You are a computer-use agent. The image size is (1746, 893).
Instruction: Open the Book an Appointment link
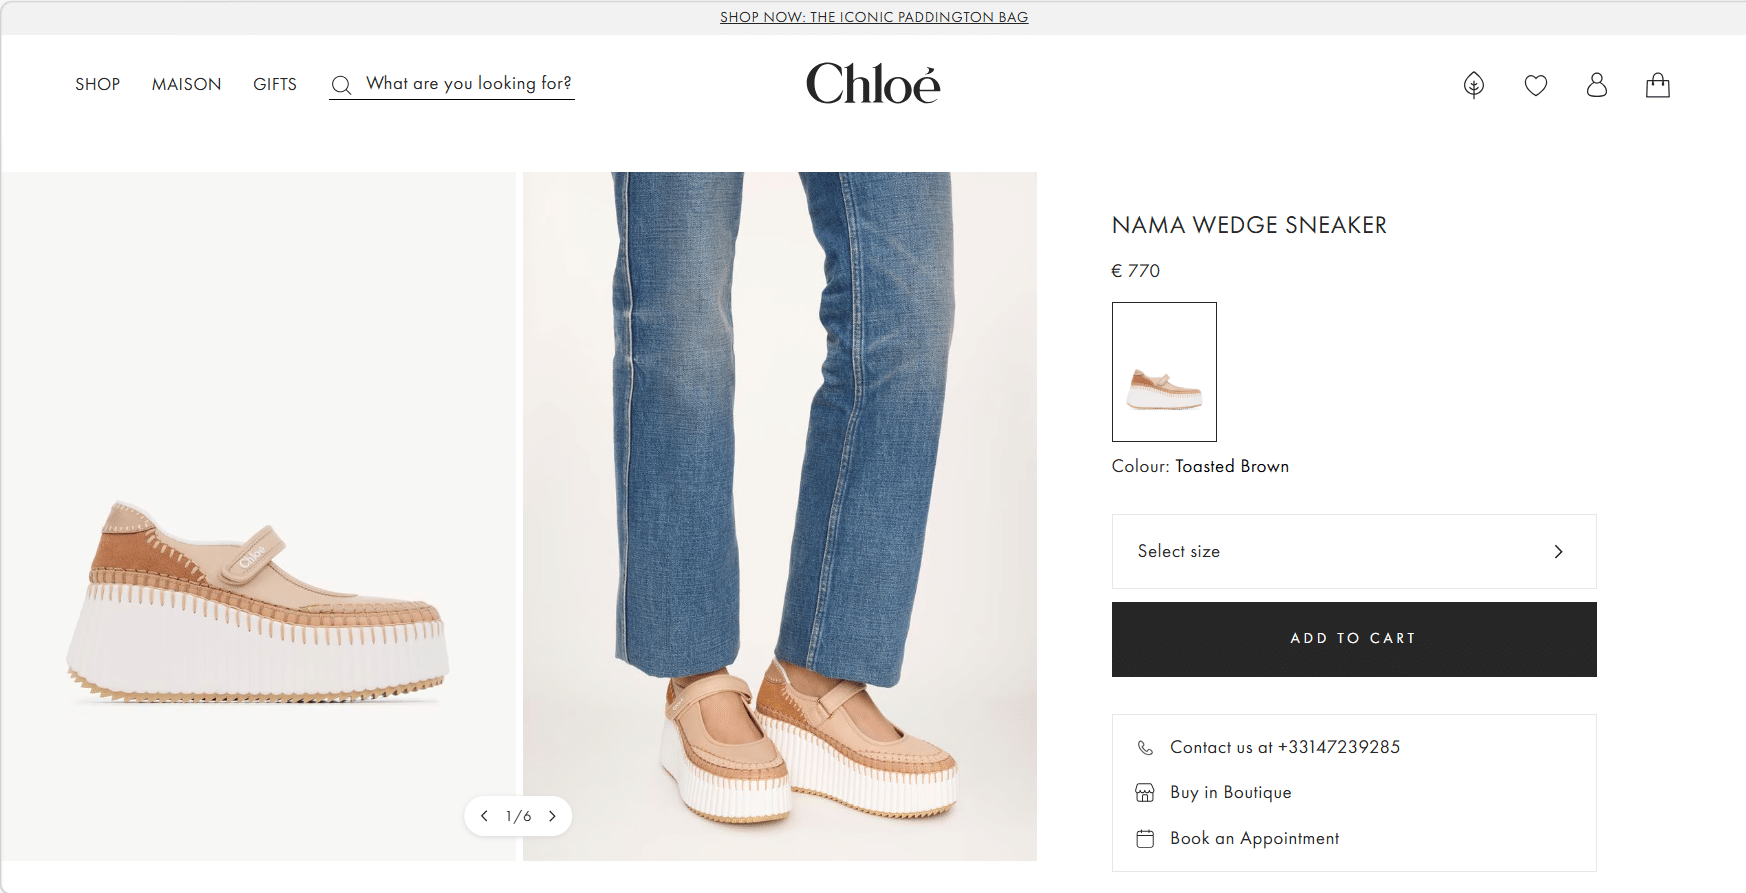(x=1254, y=839)
